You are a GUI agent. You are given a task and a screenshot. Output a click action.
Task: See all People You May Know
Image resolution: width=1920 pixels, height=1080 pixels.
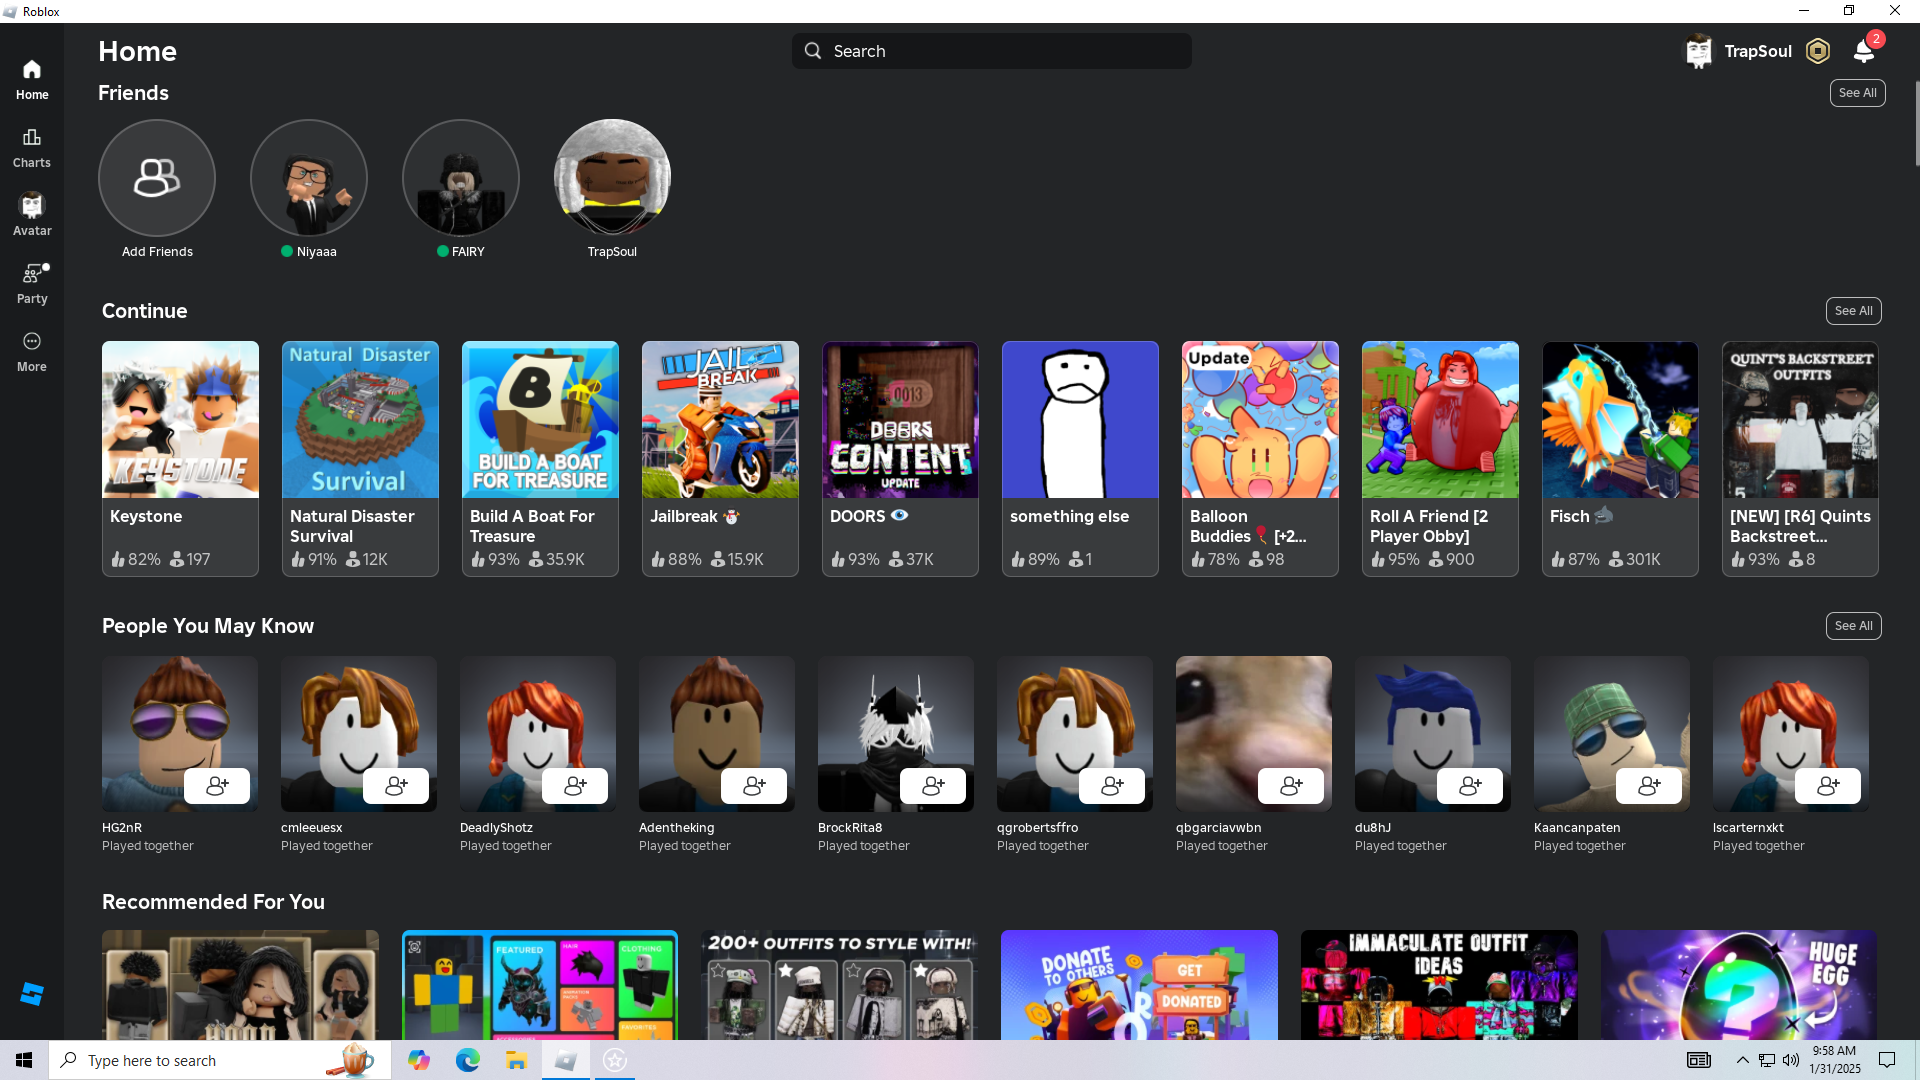1854,626
